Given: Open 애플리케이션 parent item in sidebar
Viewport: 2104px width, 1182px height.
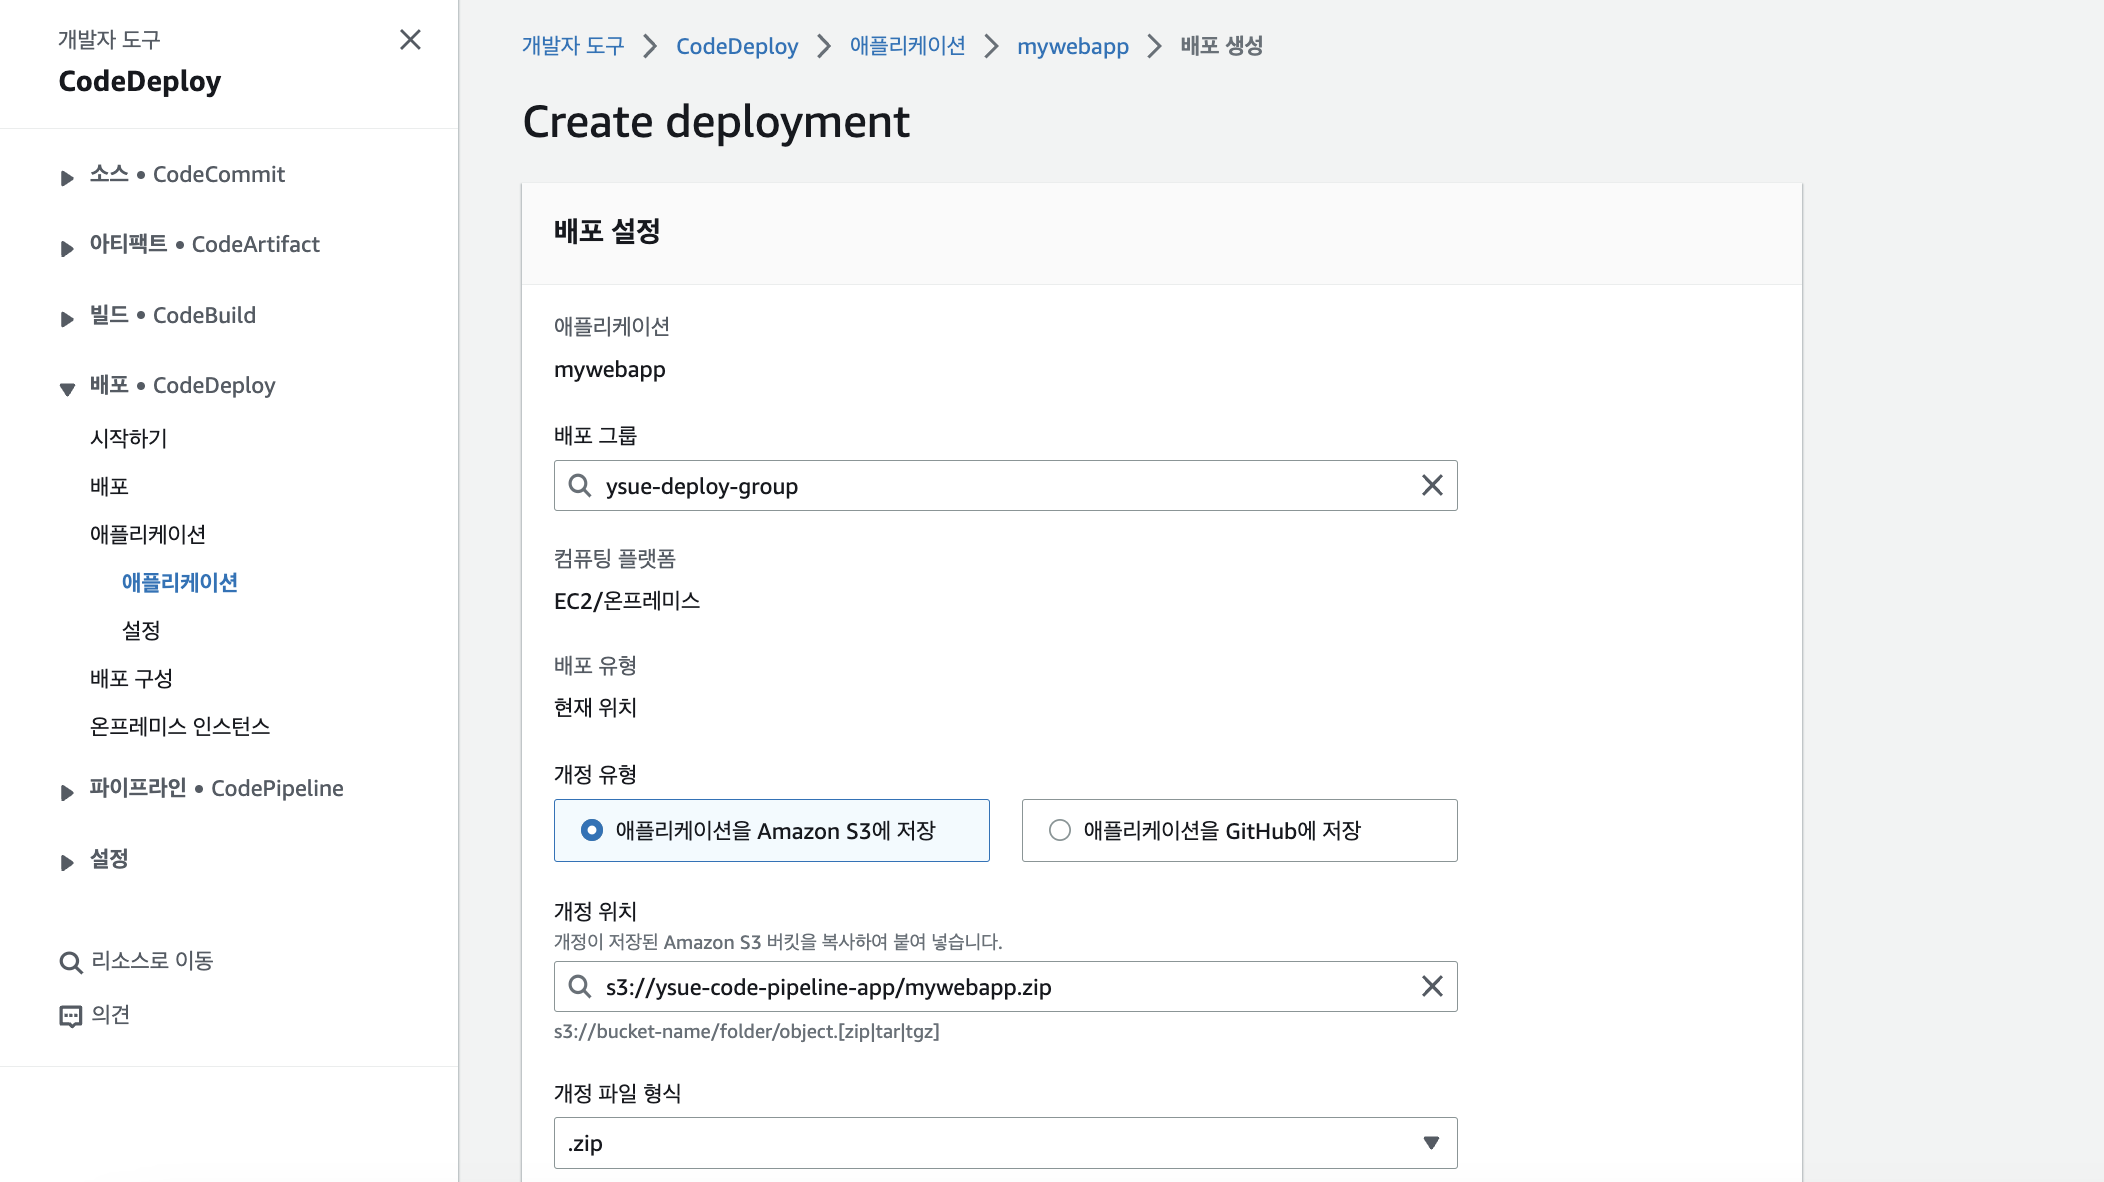Looking at the screenshot, I should [148, 534].
